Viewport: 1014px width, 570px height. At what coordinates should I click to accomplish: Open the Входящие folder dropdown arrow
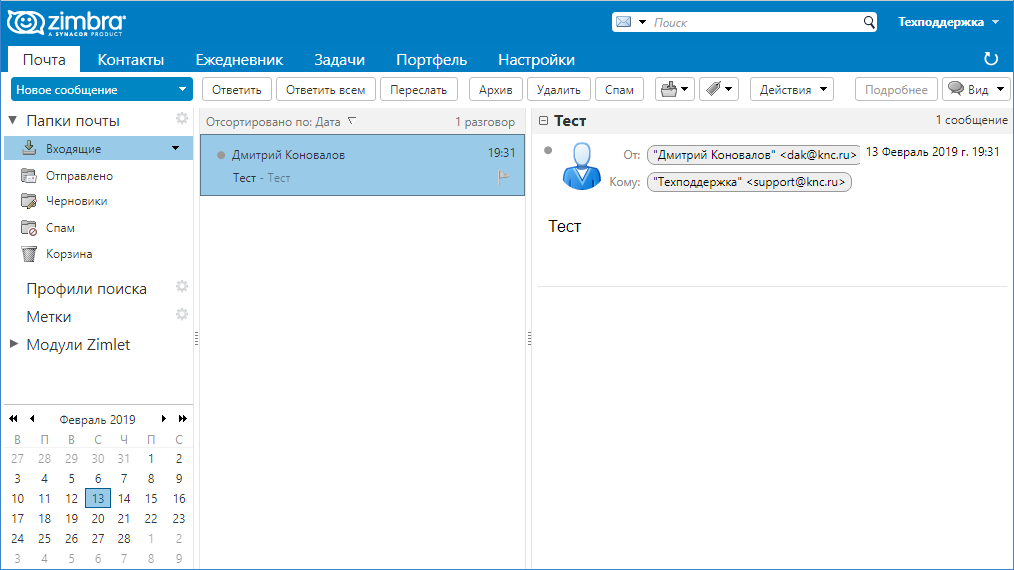[x=175, y=148]
